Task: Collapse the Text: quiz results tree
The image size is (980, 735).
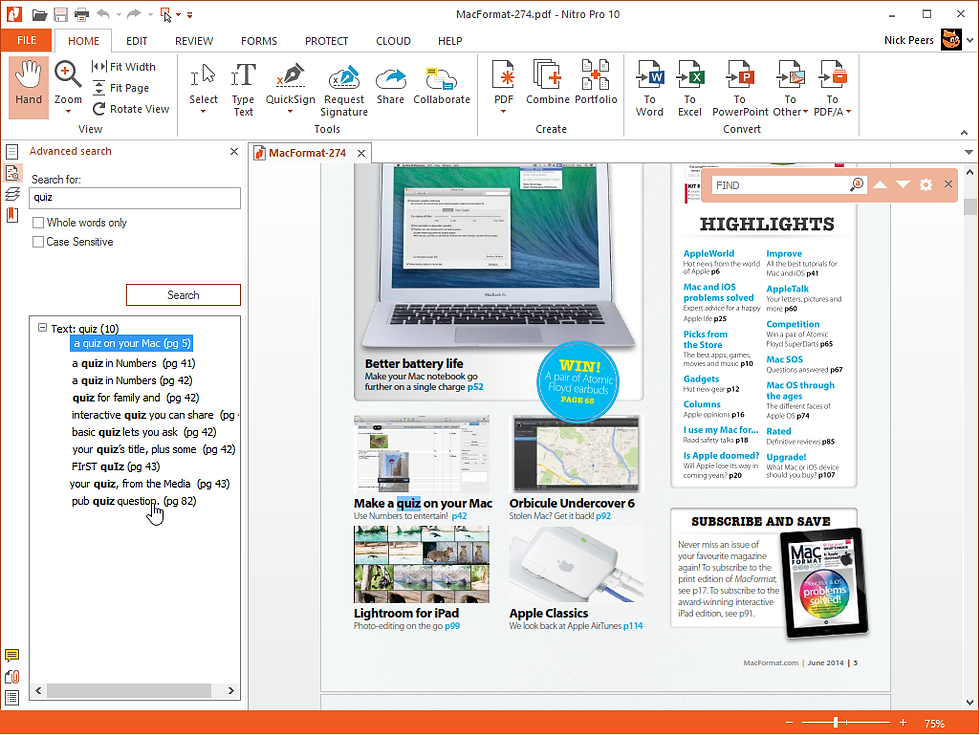Action: [42, 328]
